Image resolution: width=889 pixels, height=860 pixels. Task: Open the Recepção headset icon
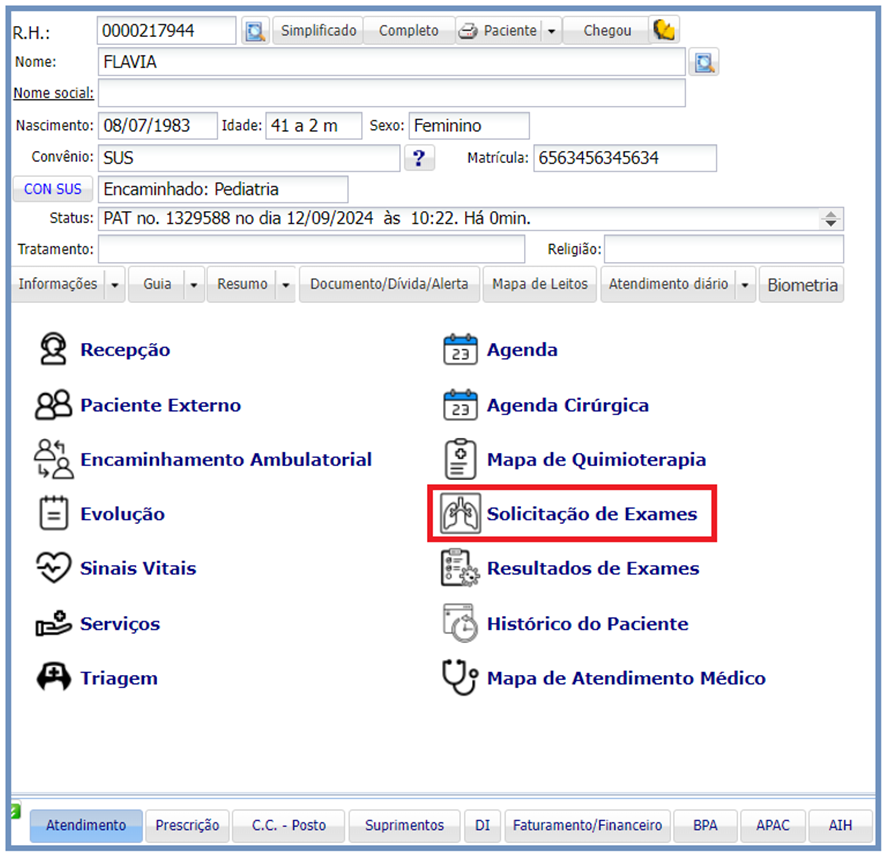(x=53, y=349)
